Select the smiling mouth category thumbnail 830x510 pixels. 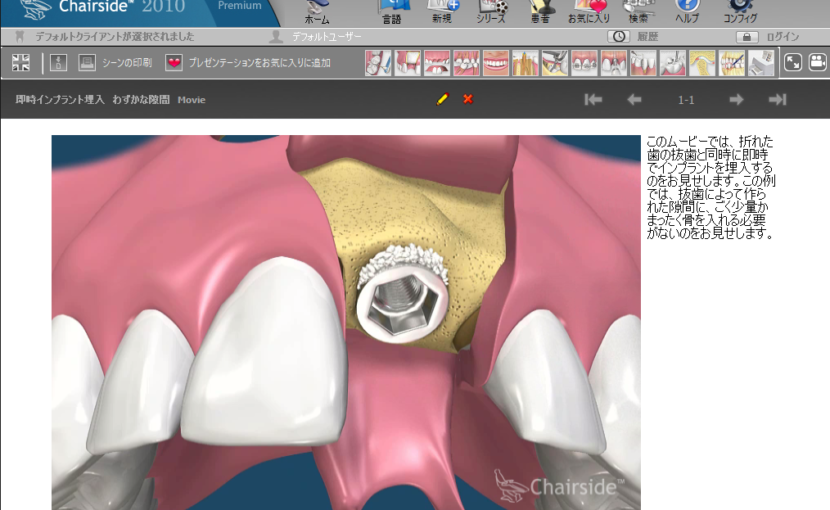click(x=496, y=63)
